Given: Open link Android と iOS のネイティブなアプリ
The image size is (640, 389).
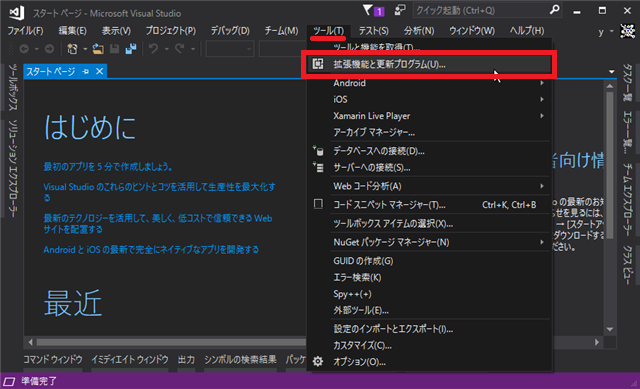Looking at the screenshot, I should click(151, 249).
